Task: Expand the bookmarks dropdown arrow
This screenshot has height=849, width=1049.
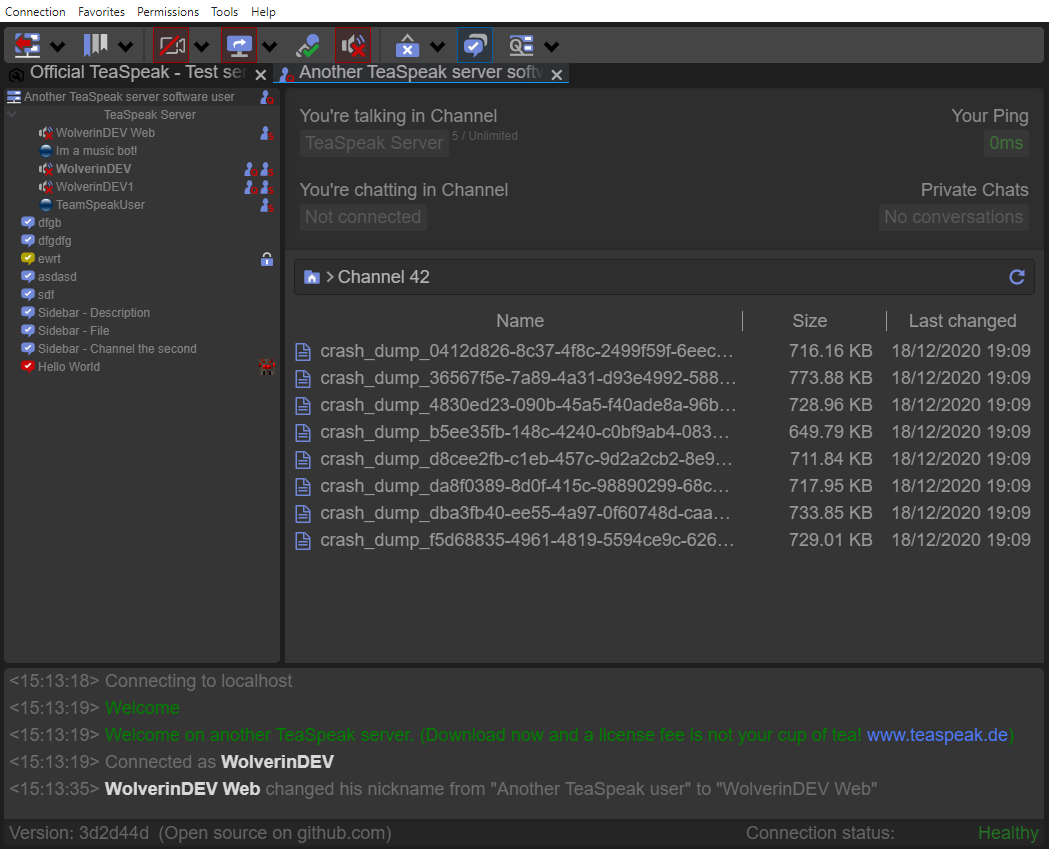Action: 126,46
